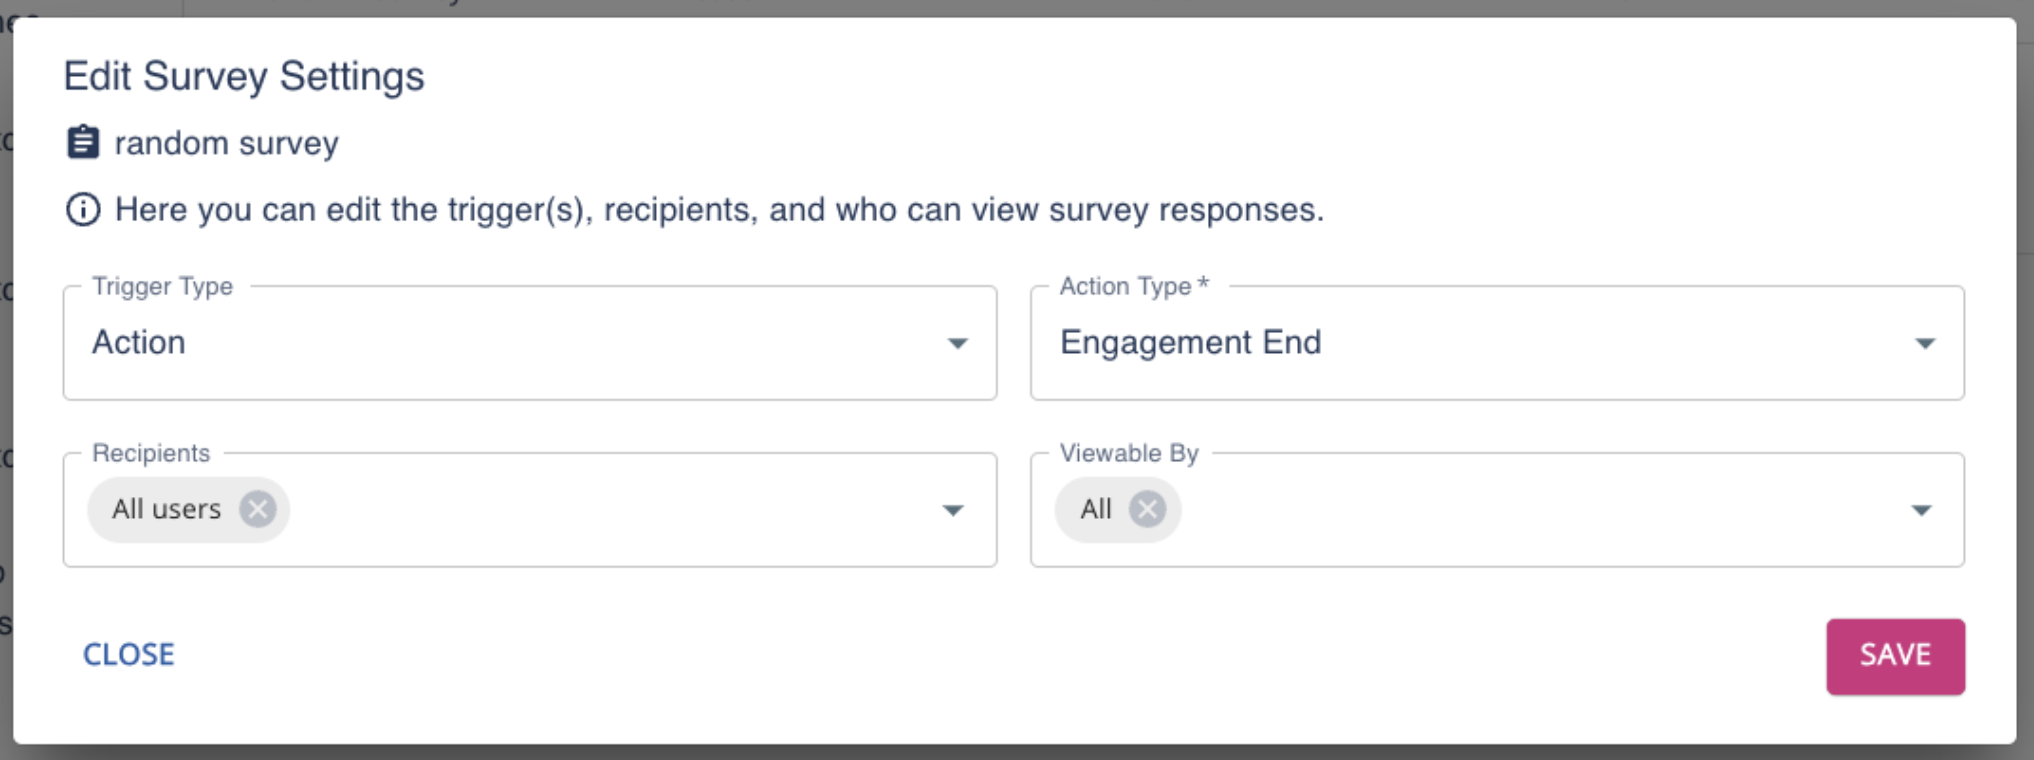Select the Action value in Trigger Type

(139, 343)
